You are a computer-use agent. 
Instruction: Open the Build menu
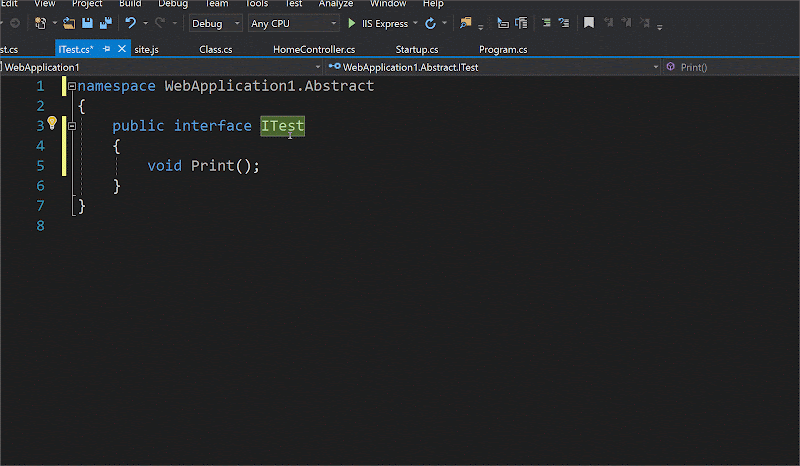coord(130,4)
